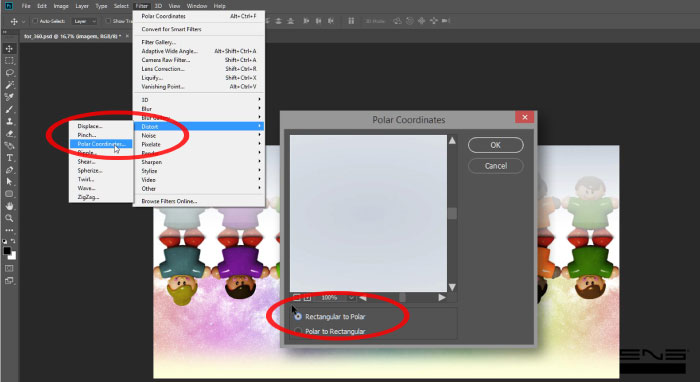Enable the Auto-Select checkbox
The image size is (700, 382).
(x=35, y=21)
